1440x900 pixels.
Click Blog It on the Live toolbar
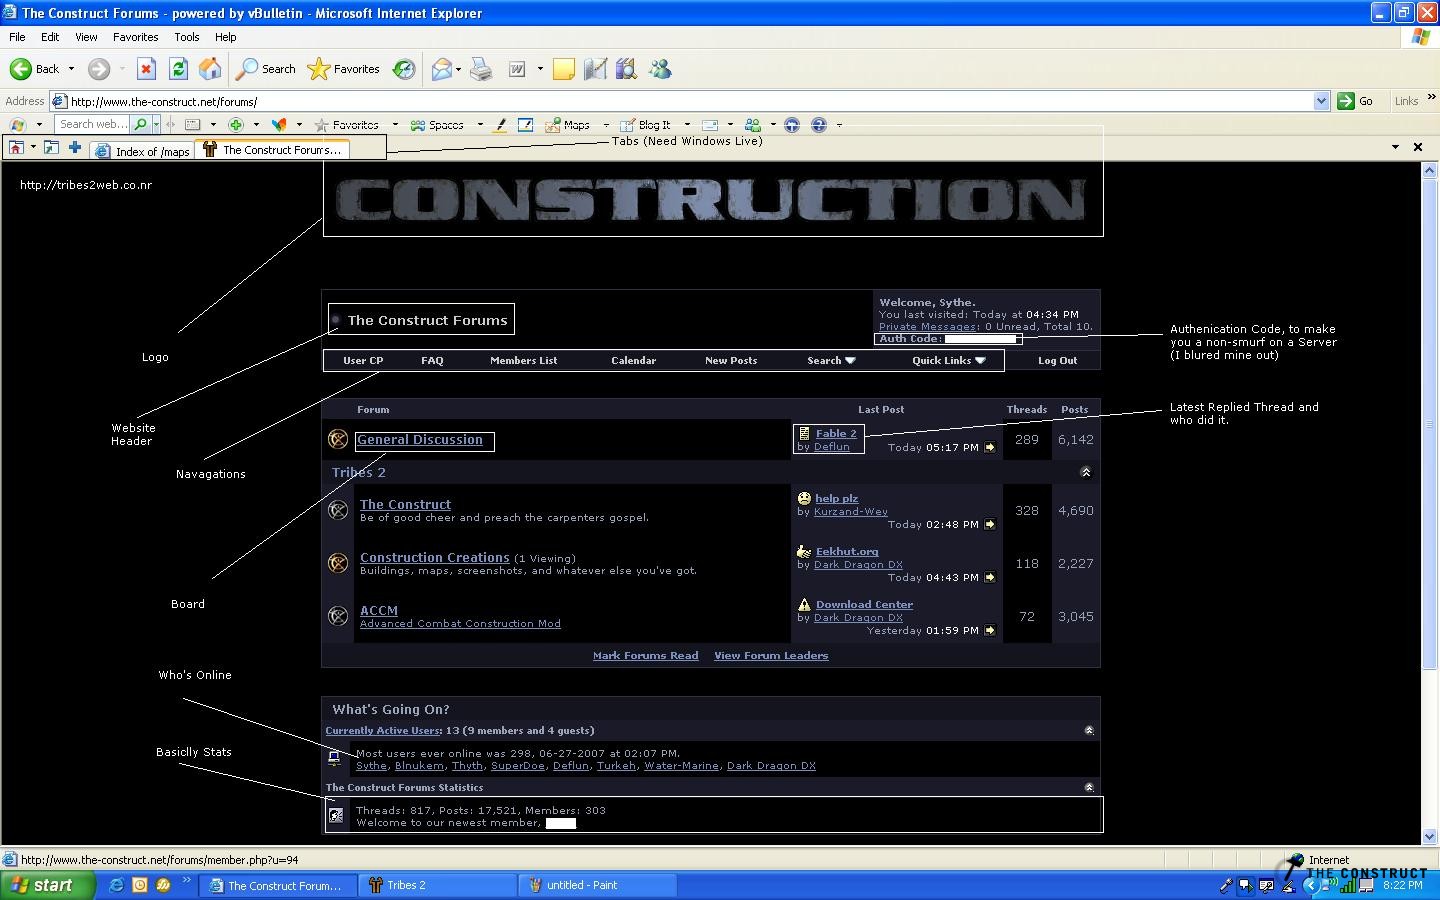pos(645,125)
